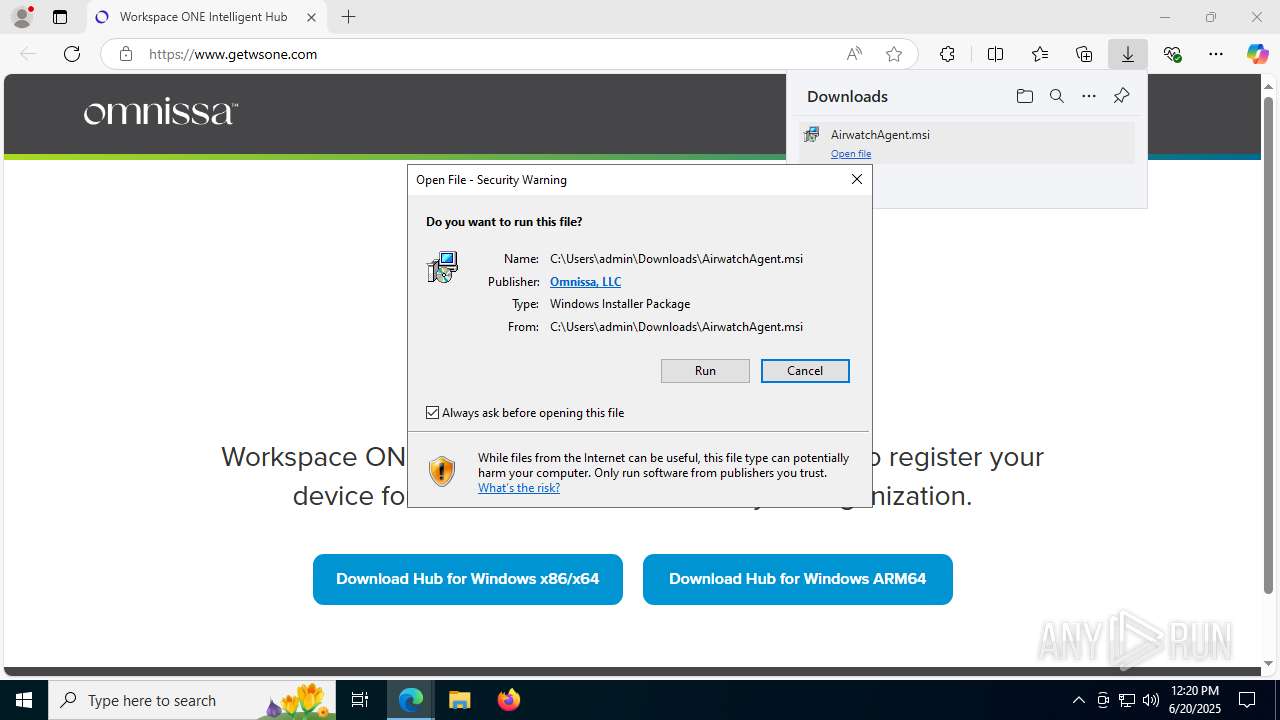This screenshot has height=720, width=1280.
Task: Refresh the getwsone.com page
Action: 72,54
